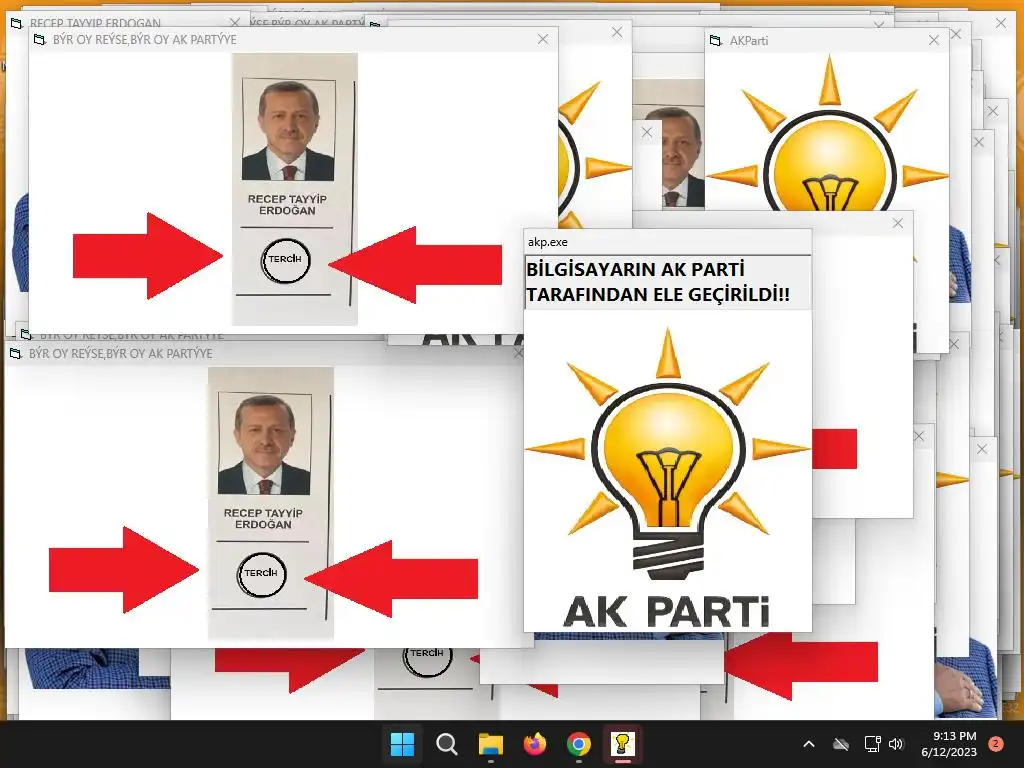1024x768 pixels.
Task: Close the RECEP TAYYIP ERDOGAN window
Action: point(235,24)
